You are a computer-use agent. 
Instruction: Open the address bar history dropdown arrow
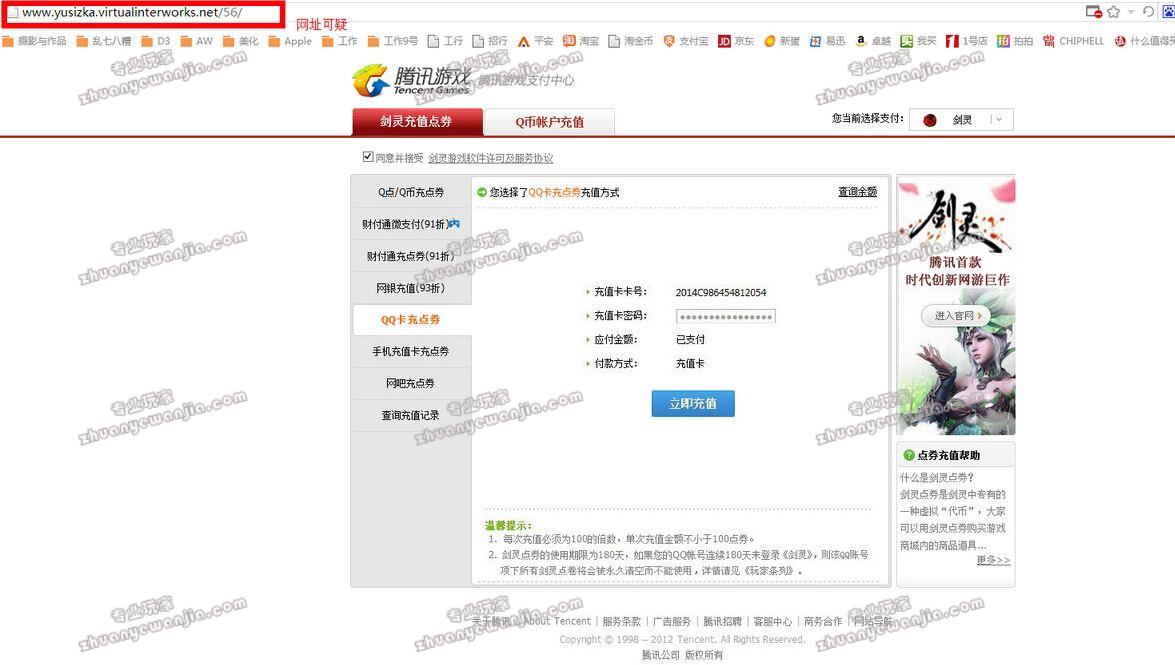coord(1131,12)
